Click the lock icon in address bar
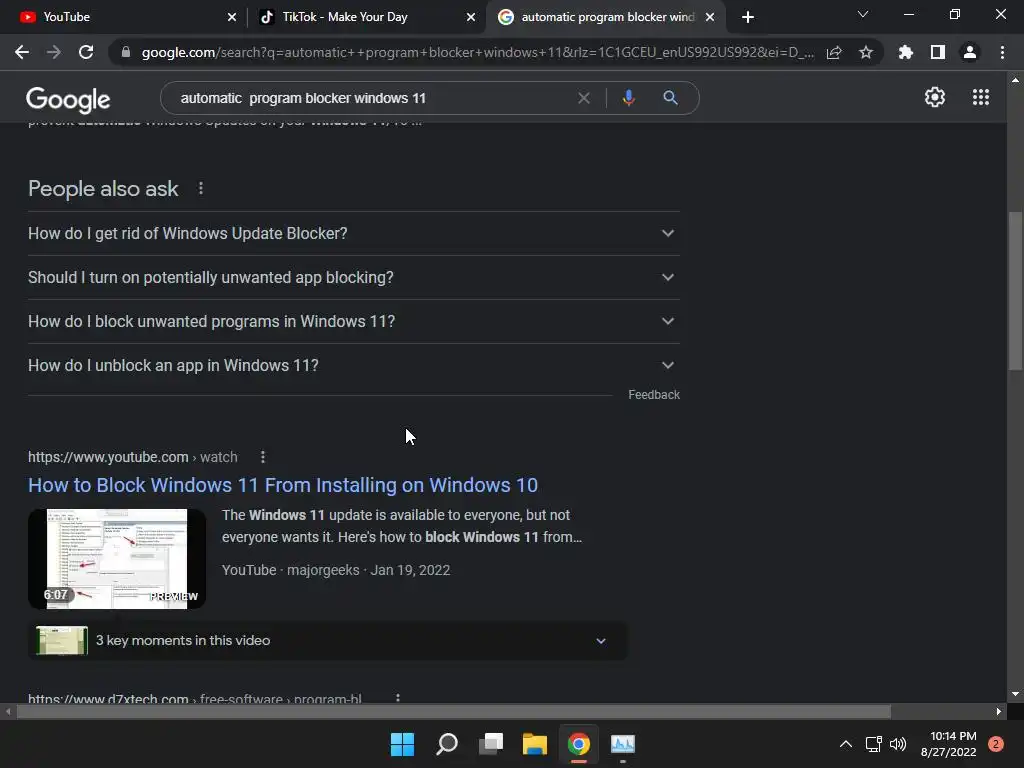Viewport: 1024px width, 768px height. (126, 52)
